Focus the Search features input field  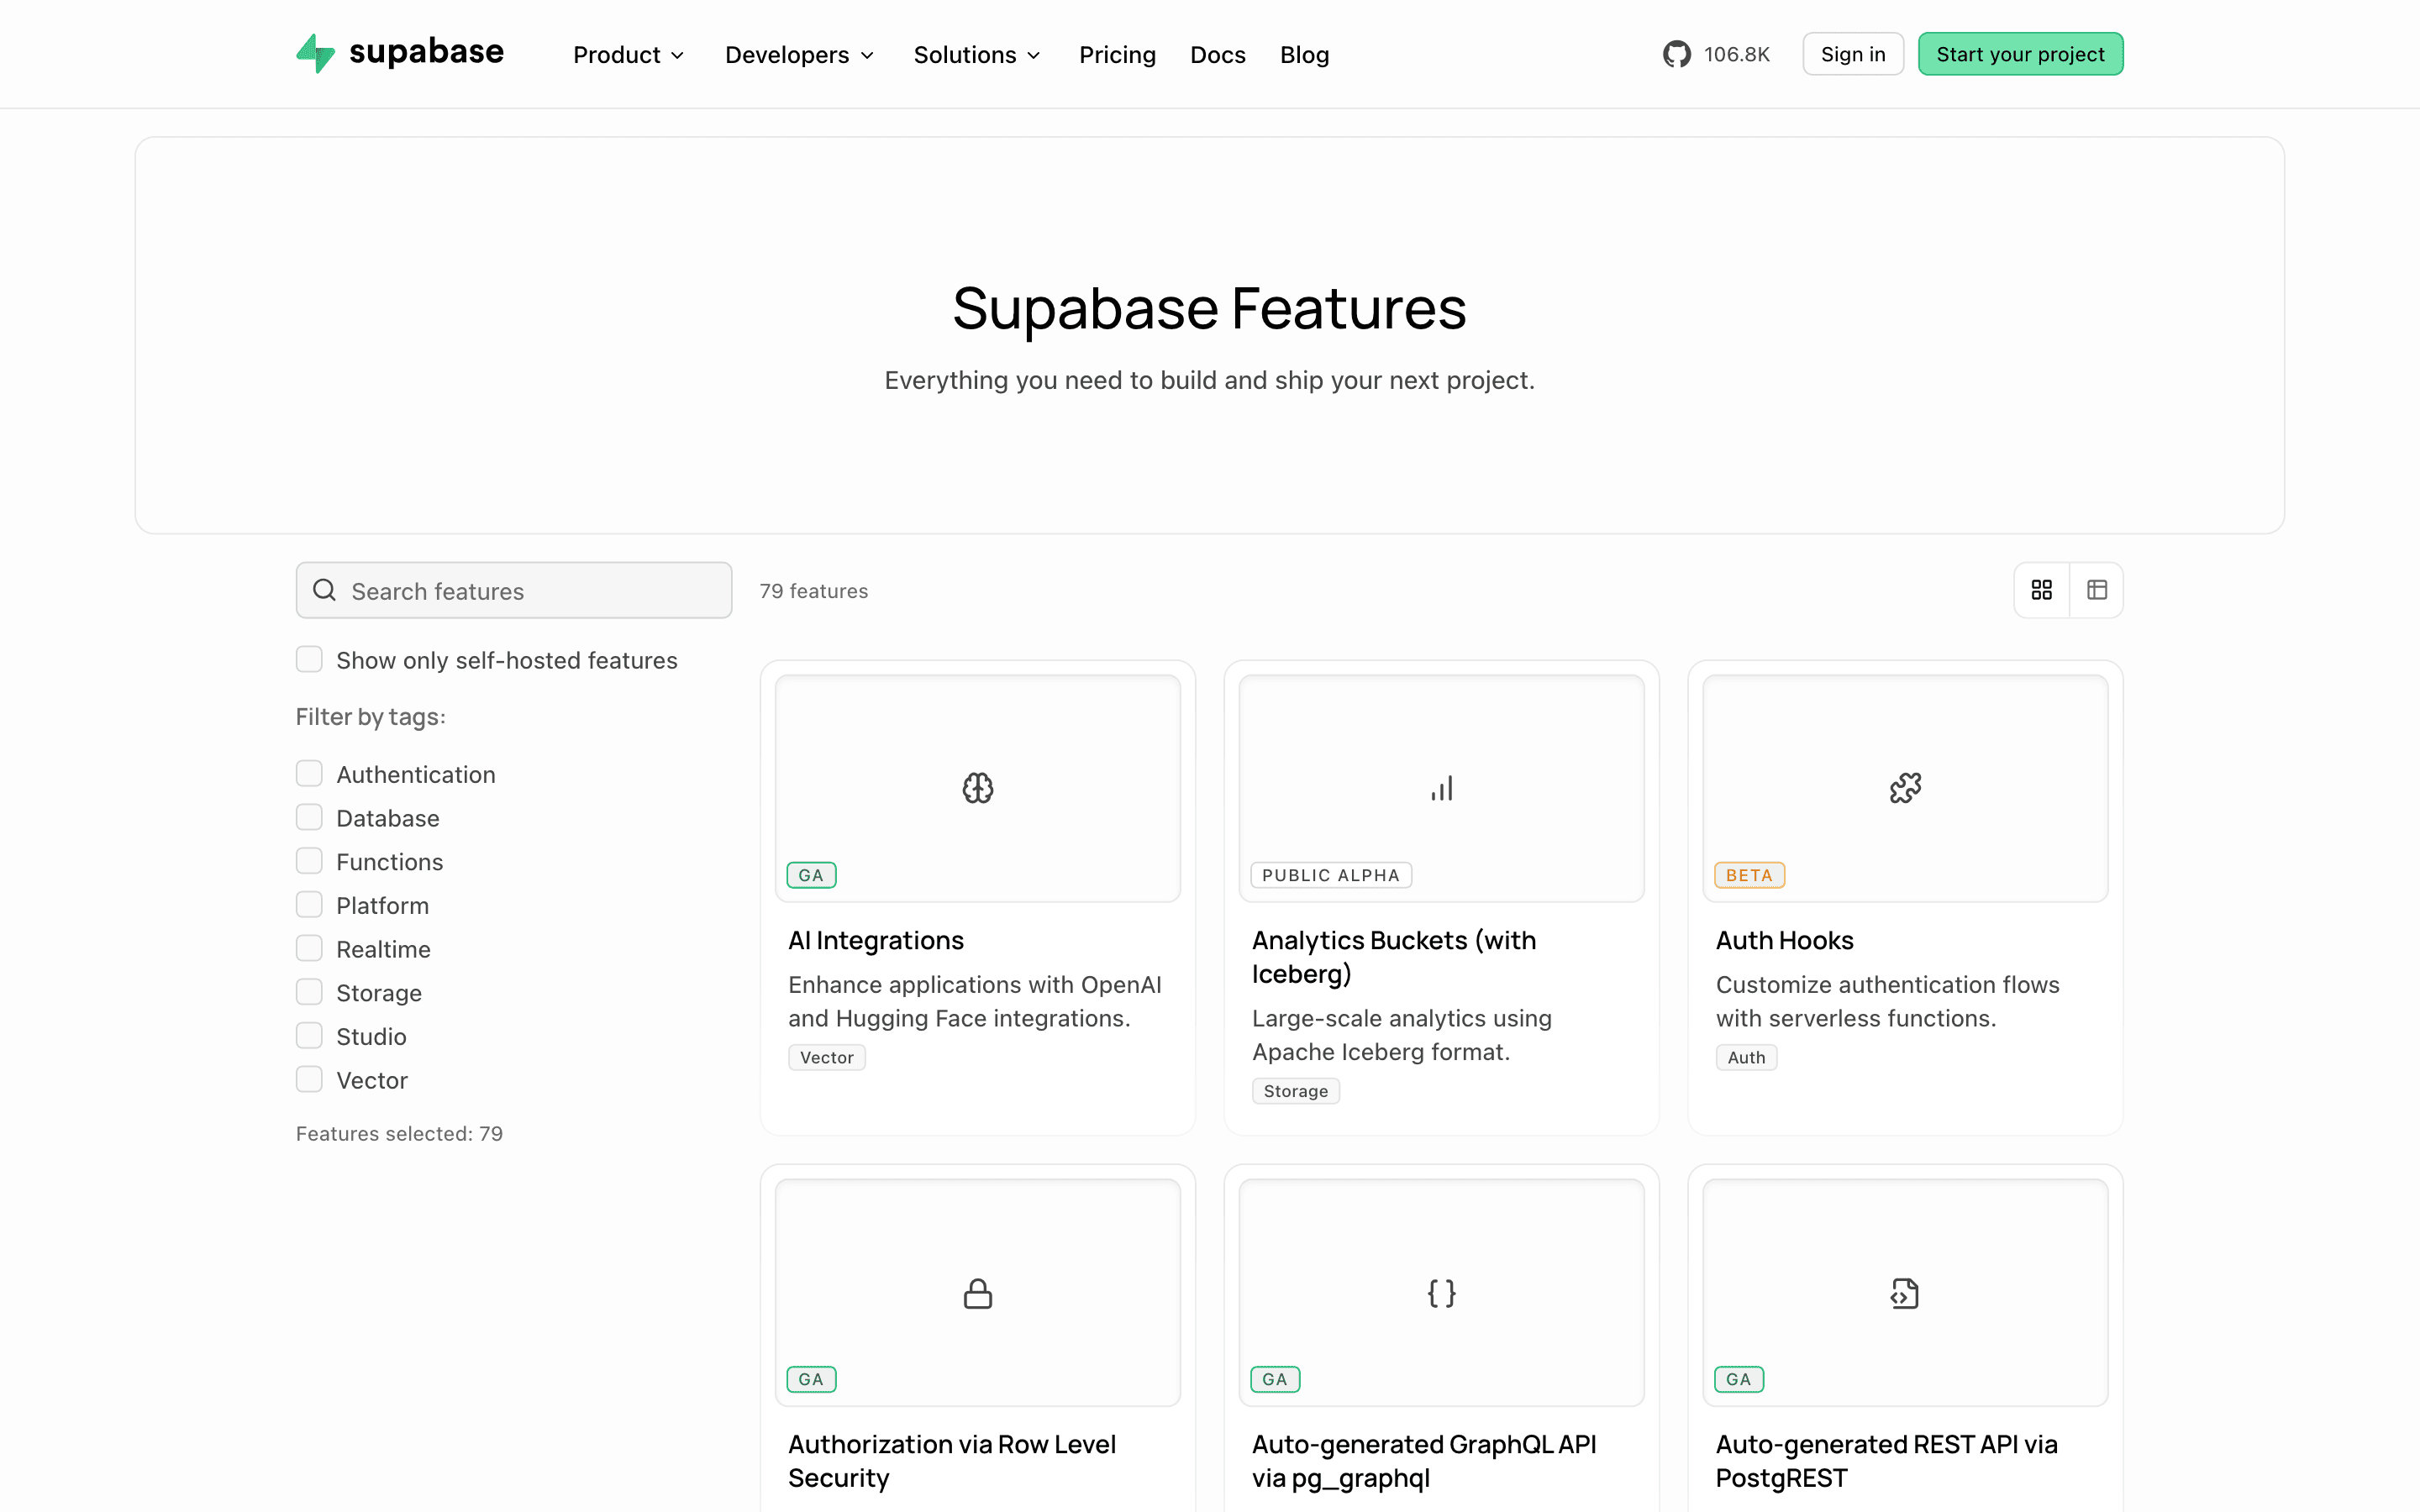514,590
